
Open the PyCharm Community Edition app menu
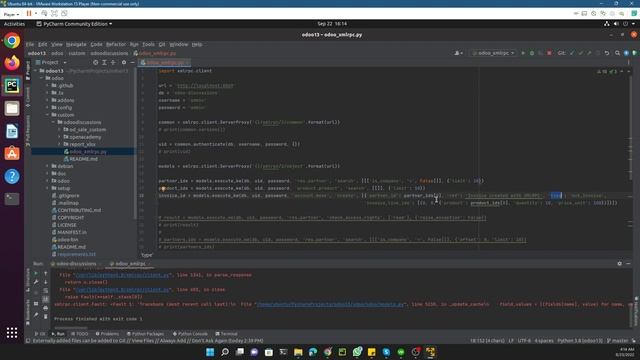tap(74, 24)
